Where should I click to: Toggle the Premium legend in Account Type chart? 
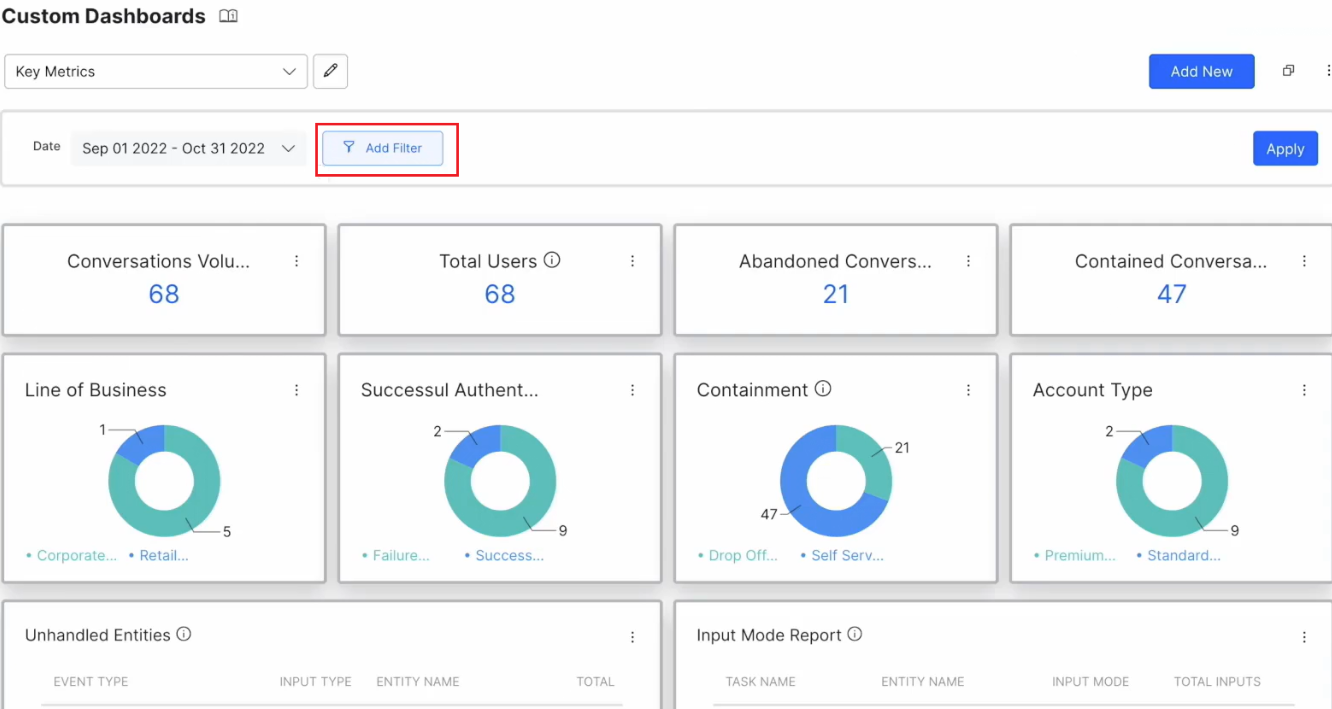click(1078, 555)
